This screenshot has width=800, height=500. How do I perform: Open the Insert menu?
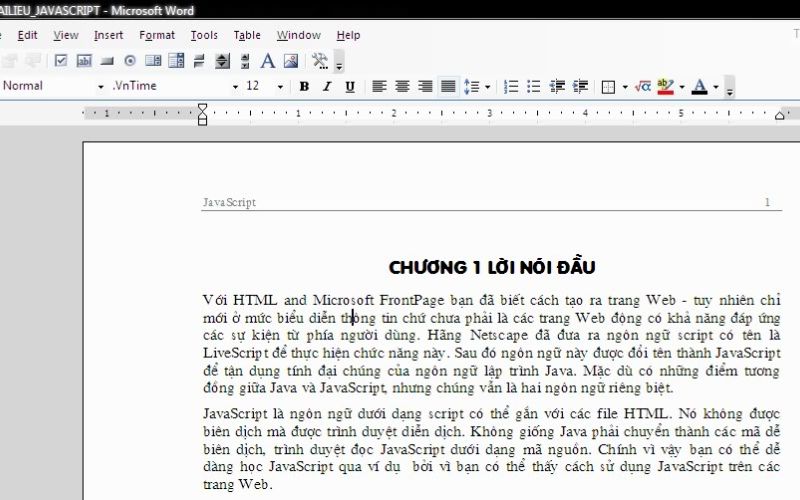[108, 35]
